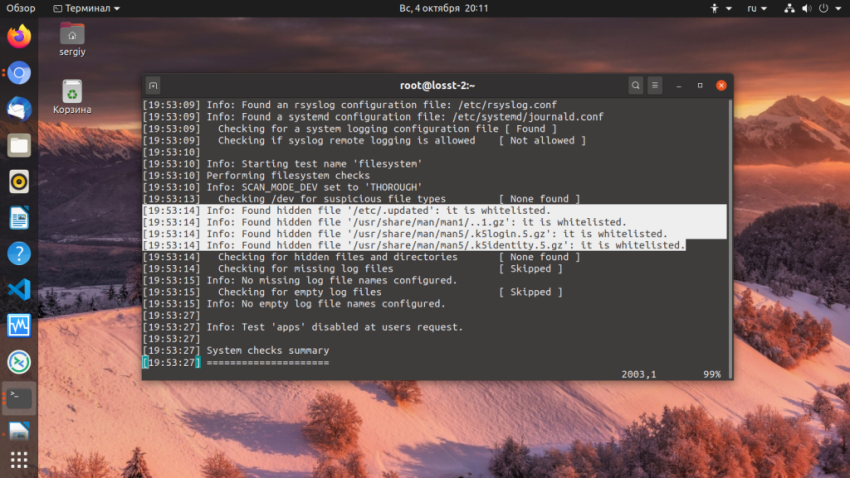The width and height of the screenshot is (850, 478).
Task: Click the root@losst-2:~ window title
Action: pos(437,86)
